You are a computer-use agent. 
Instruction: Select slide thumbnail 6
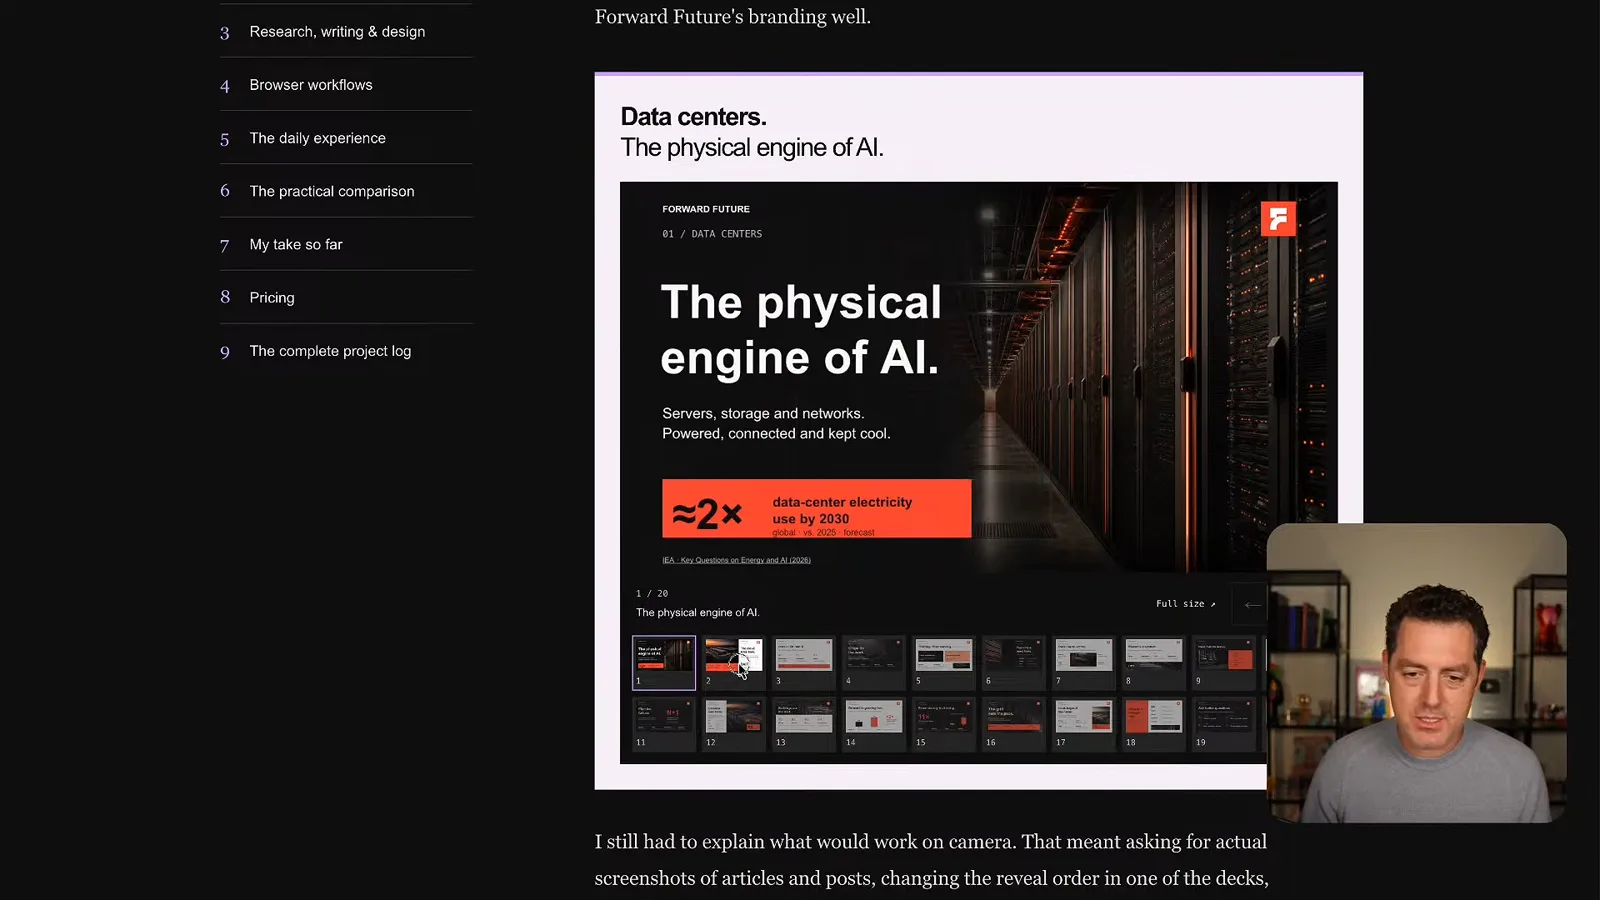click(1014, 662)
